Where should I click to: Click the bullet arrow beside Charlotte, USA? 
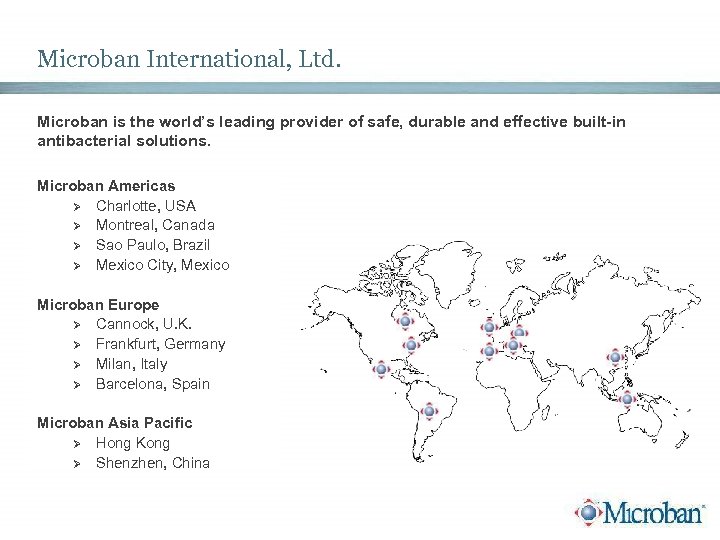pos(77,207)
